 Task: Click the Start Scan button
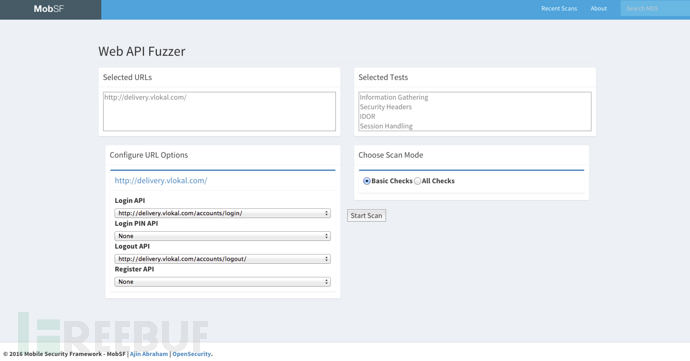tap(367, 216)
